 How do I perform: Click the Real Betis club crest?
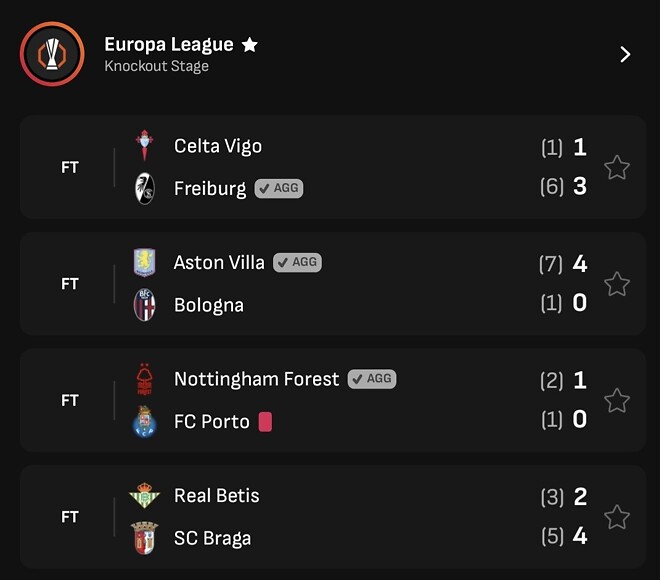pos(145,496)
